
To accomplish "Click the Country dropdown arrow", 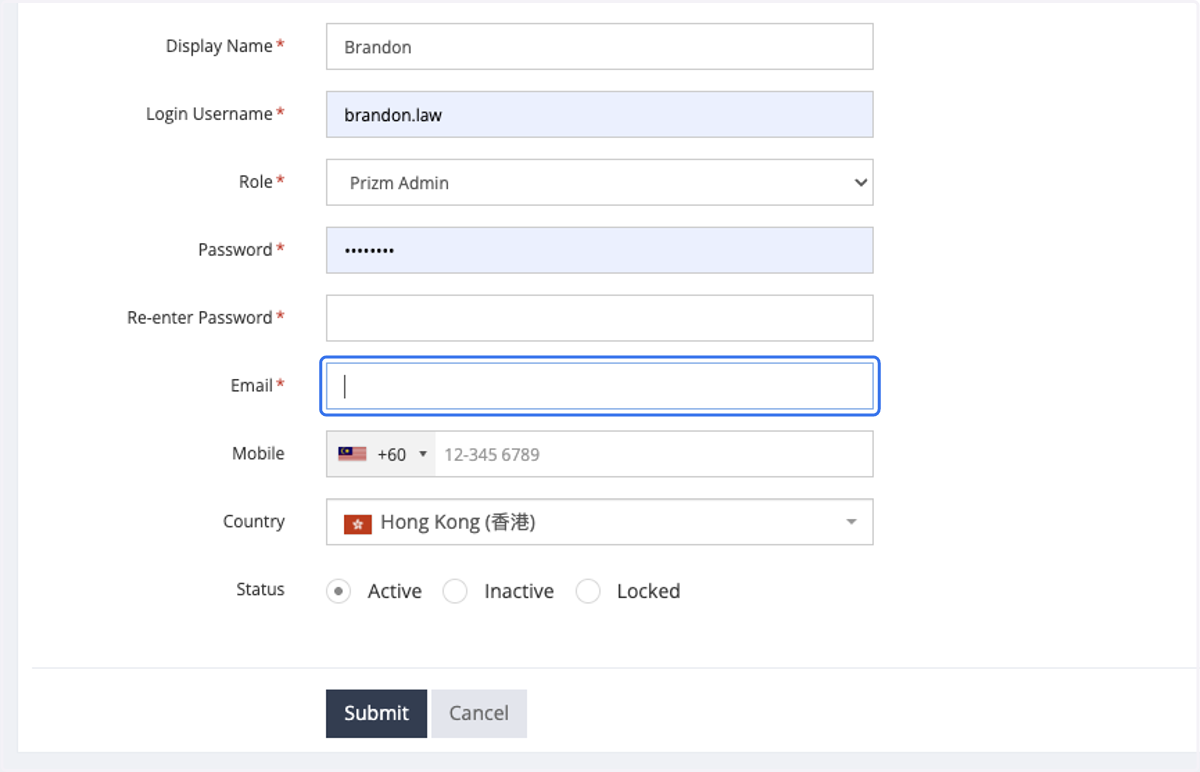I will [851, 522].
